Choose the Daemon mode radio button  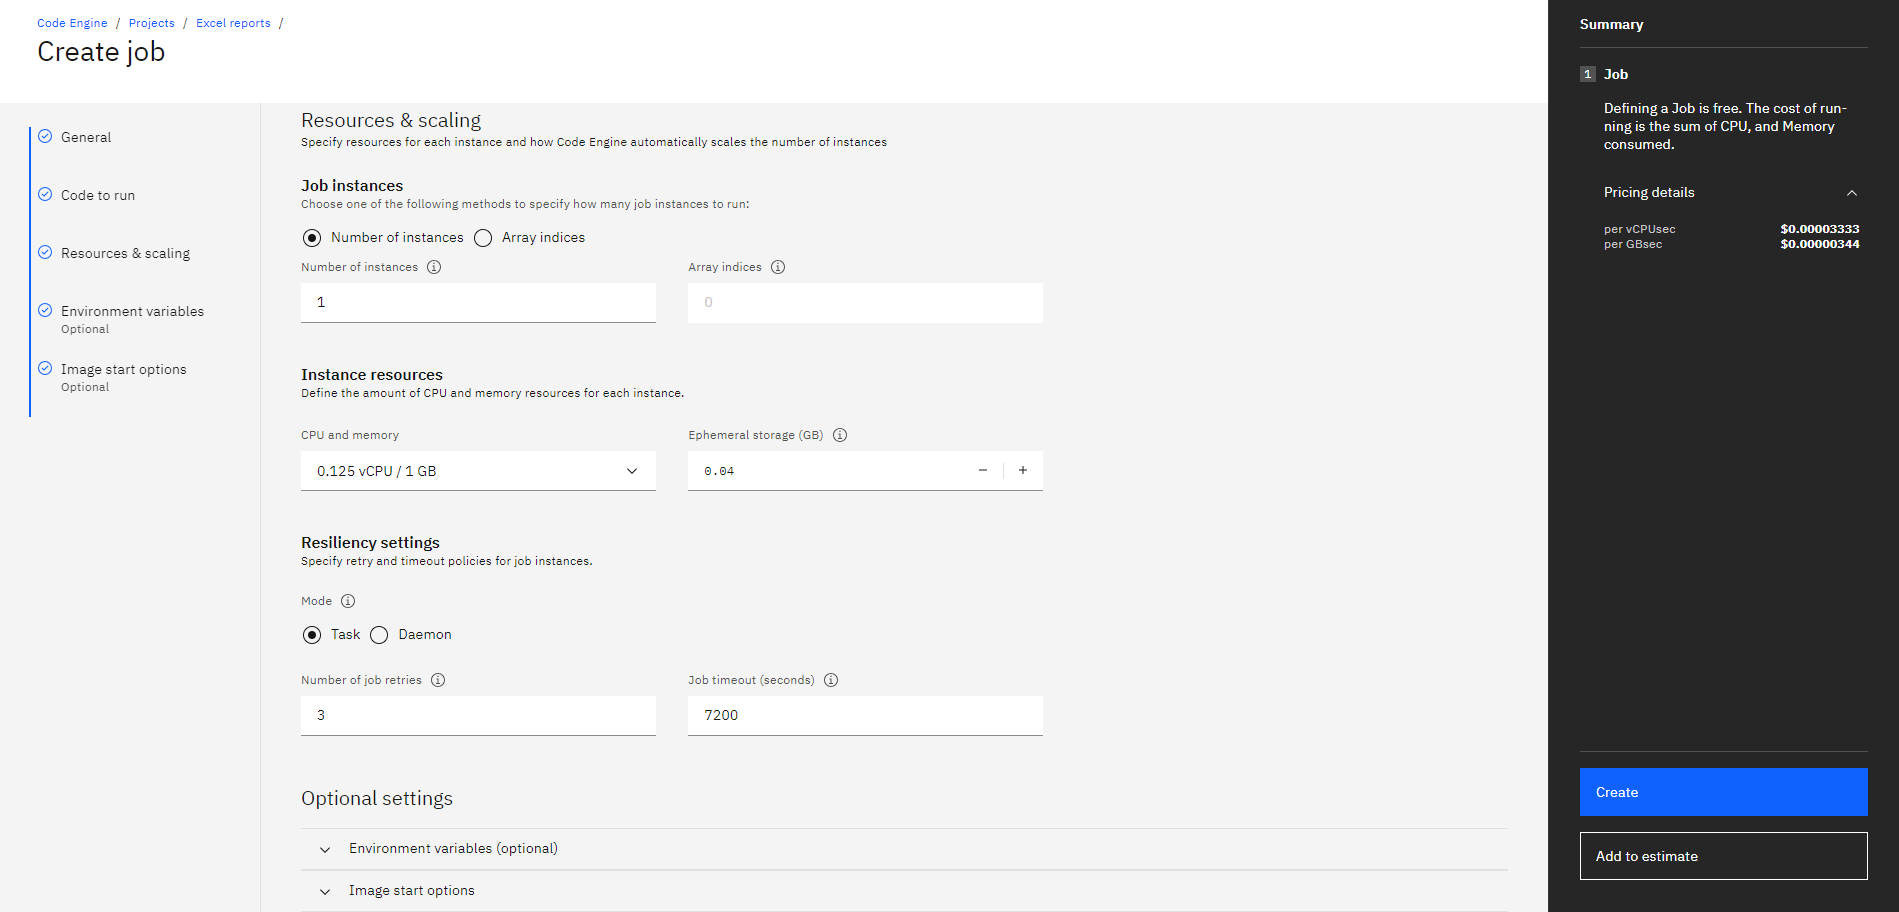click(379, 635)
